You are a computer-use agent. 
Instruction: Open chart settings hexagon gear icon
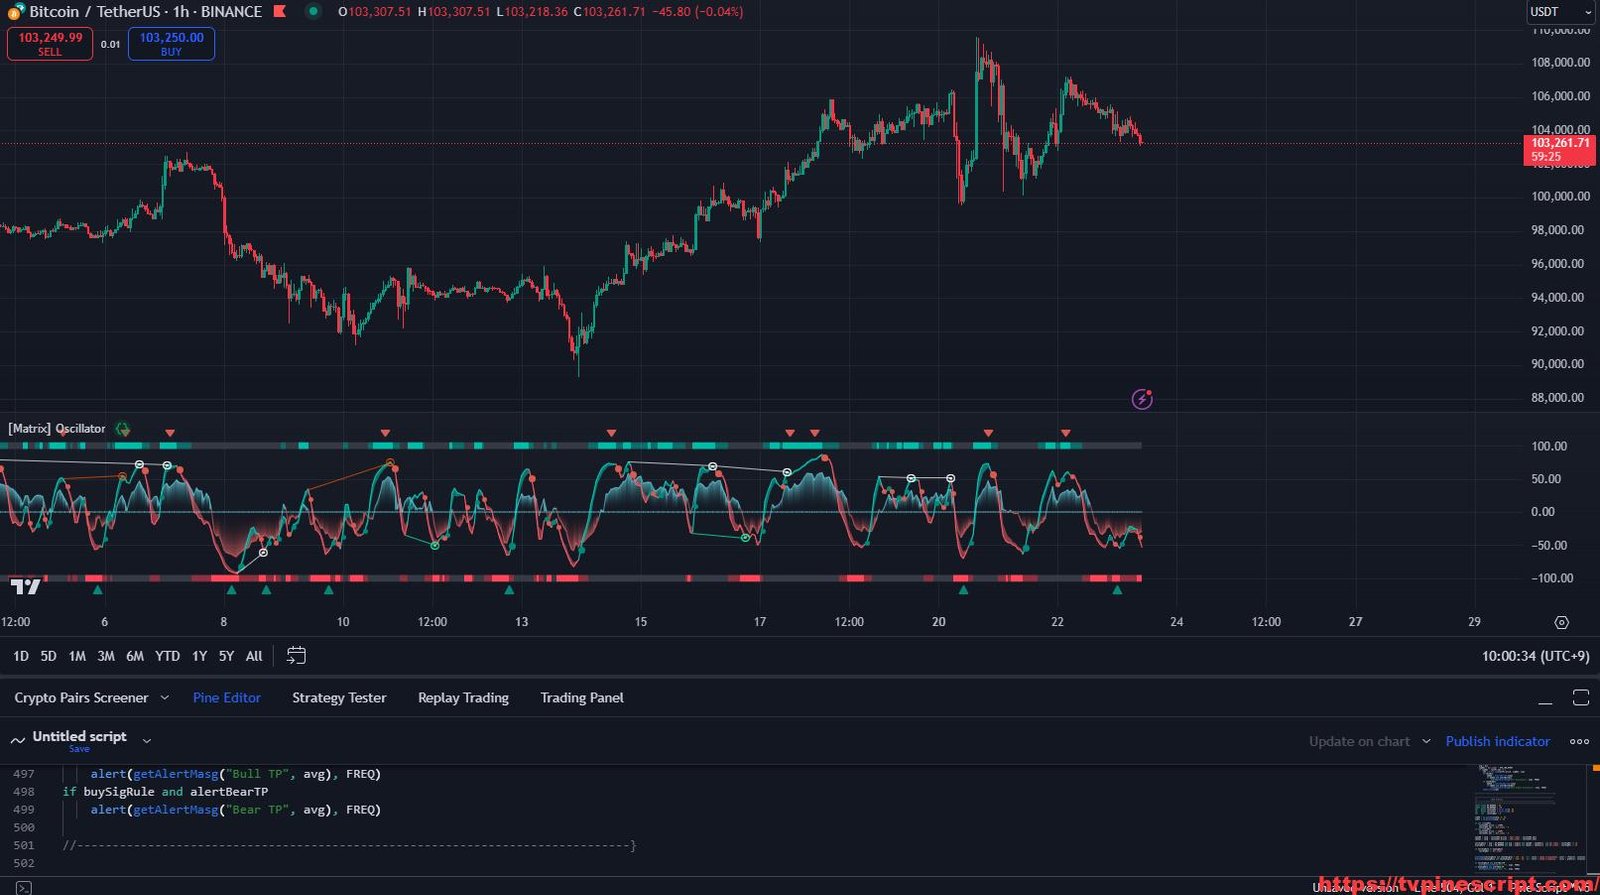pyautogui.click(x=1561, y=622)
